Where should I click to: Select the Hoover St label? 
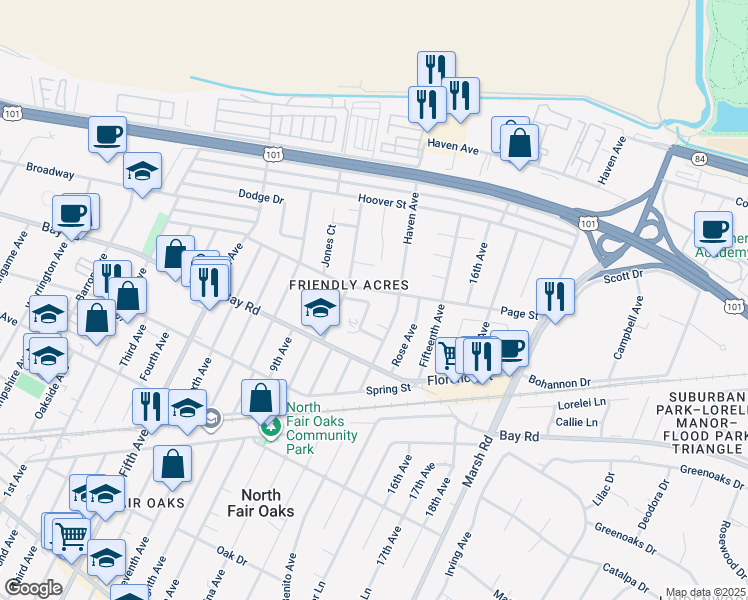coord(383,201)
